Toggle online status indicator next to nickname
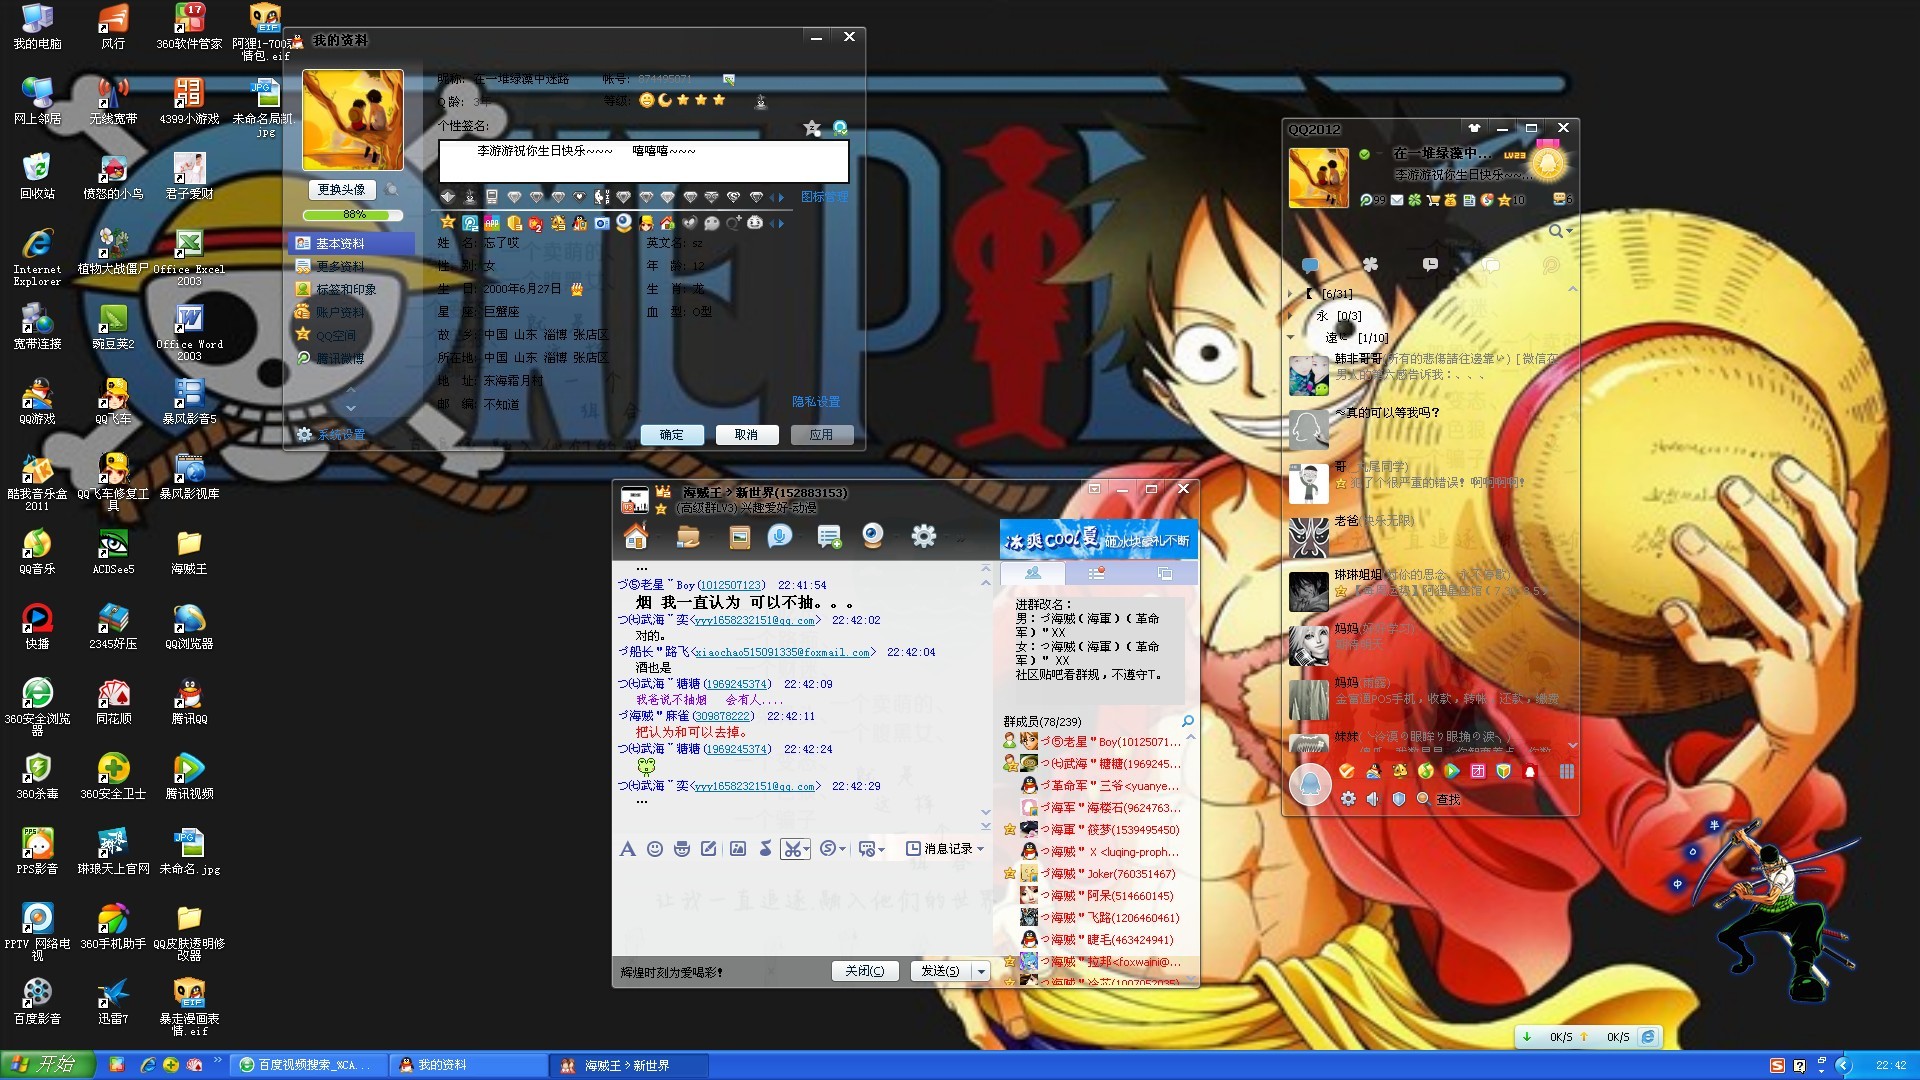 [1364, 154]
